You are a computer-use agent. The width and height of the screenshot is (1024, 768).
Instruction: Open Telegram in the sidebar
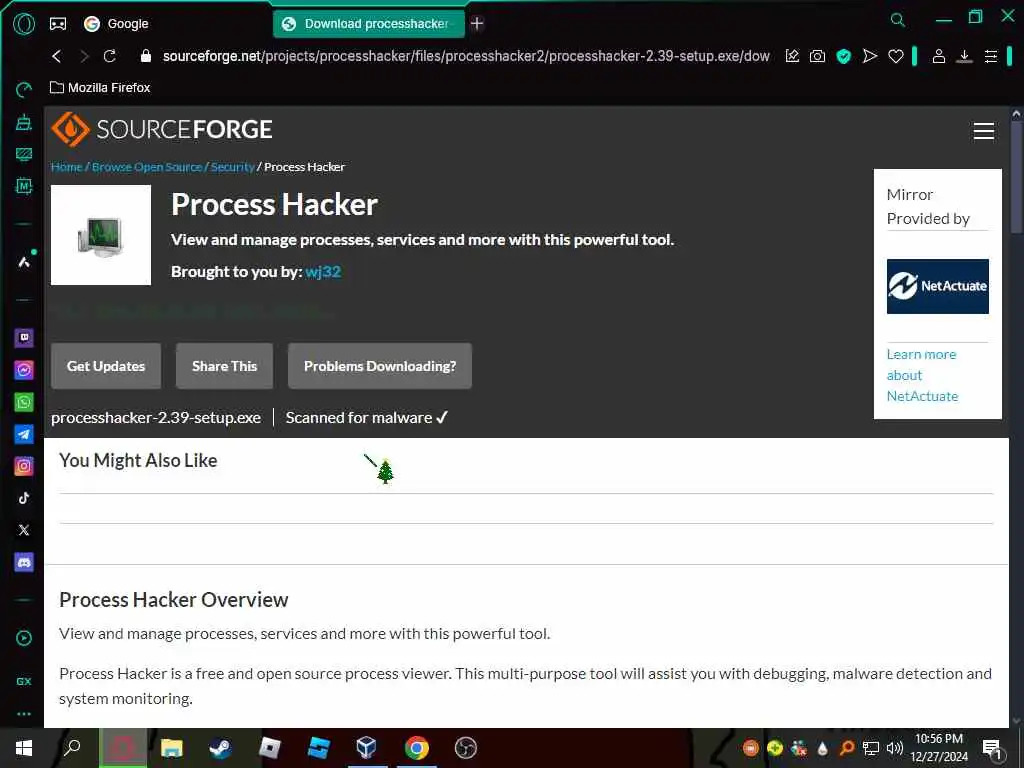tap(24, 434)
